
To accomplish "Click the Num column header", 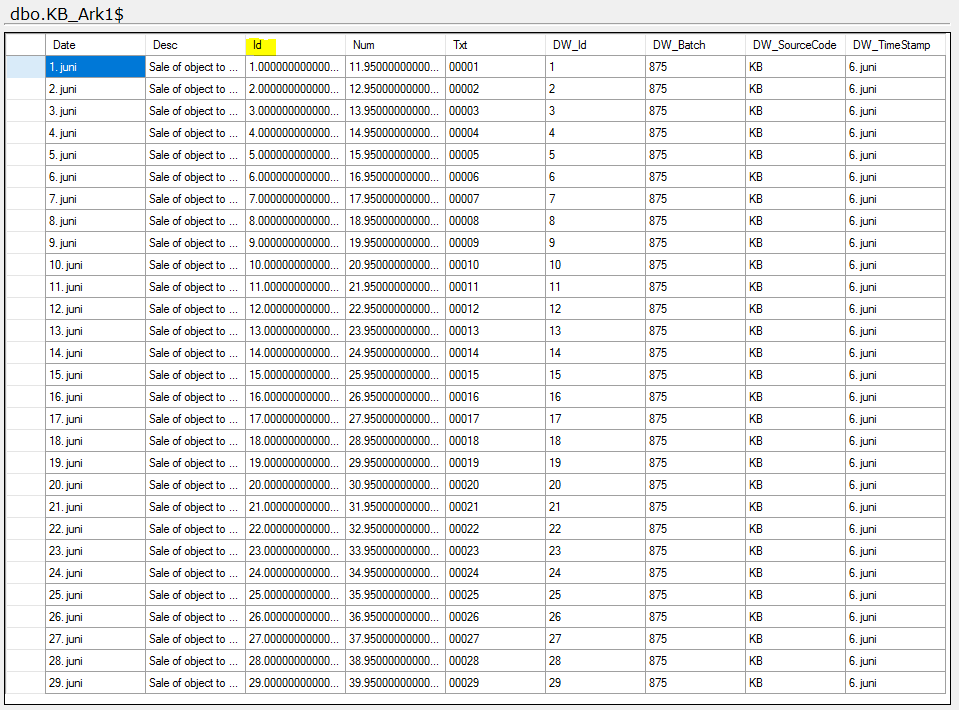I will (x=396, y=45).
